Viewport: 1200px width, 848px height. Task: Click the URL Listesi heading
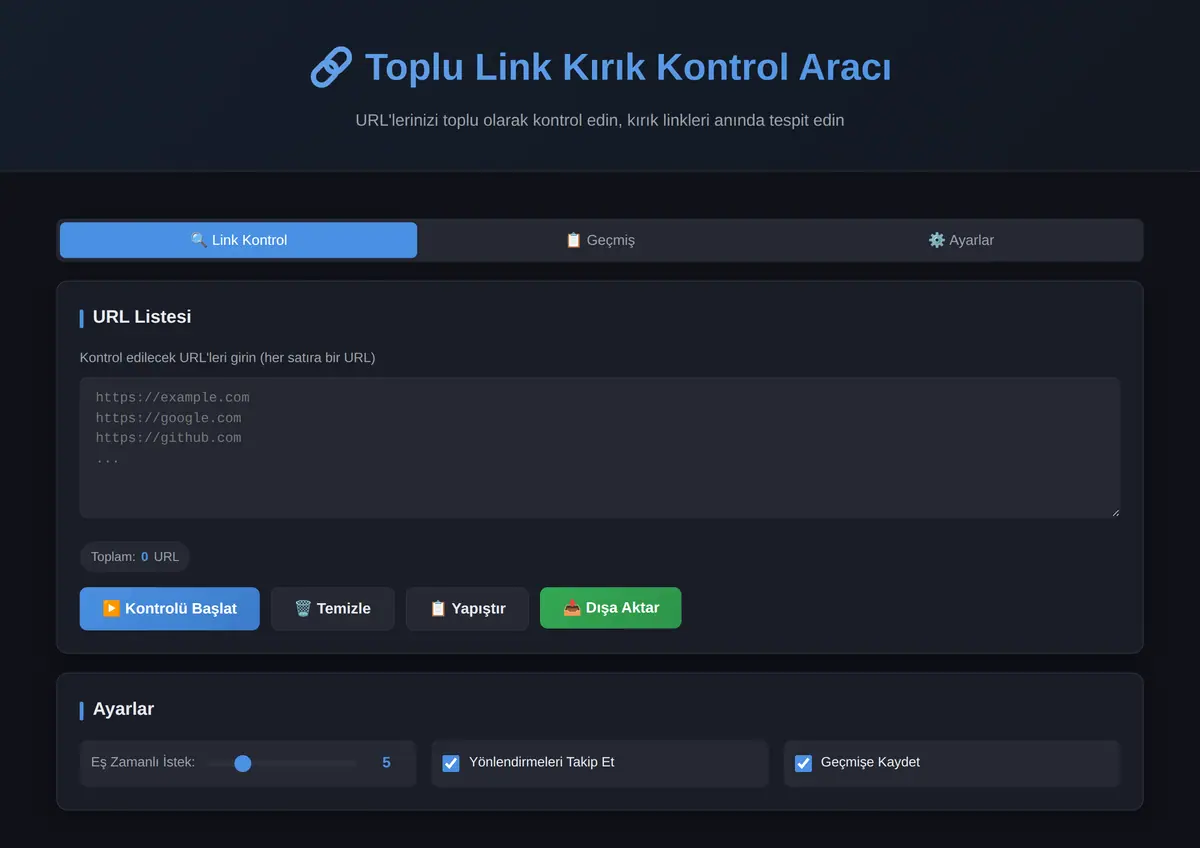(x=142, y=317)
